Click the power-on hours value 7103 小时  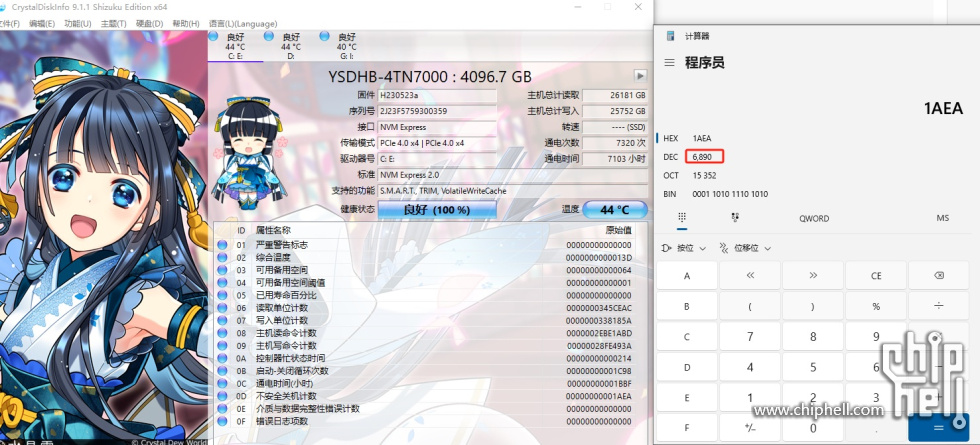click(615, 159)
